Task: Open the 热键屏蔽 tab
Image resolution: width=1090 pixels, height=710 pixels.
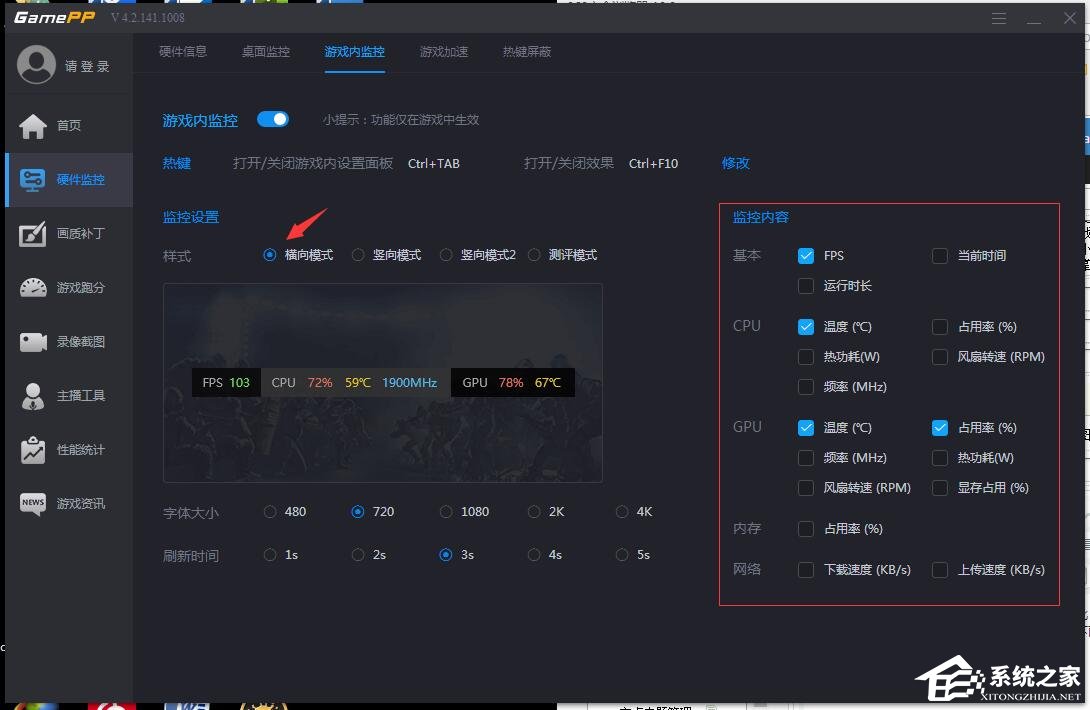Action: point(526,51)
